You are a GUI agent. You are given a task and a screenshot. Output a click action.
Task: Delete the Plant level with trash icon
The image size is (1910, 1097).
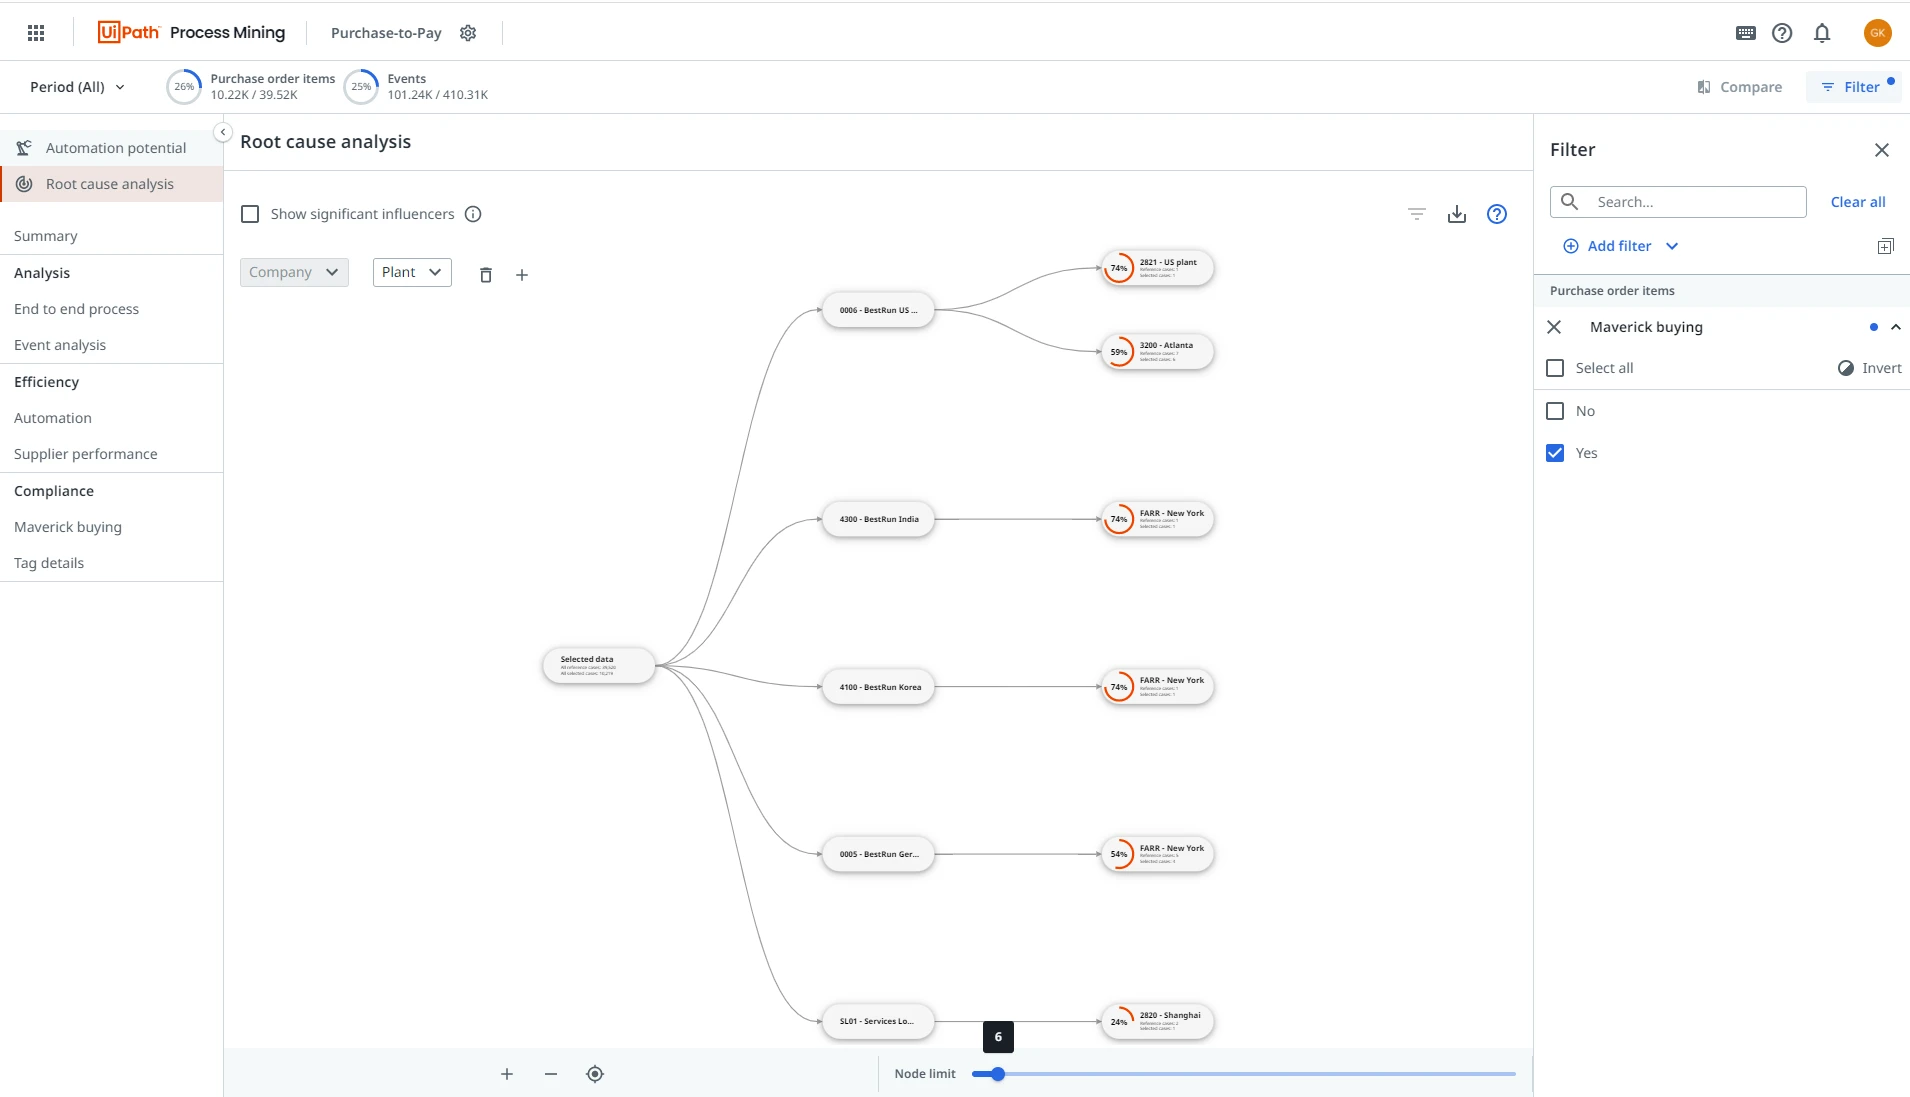486,275
